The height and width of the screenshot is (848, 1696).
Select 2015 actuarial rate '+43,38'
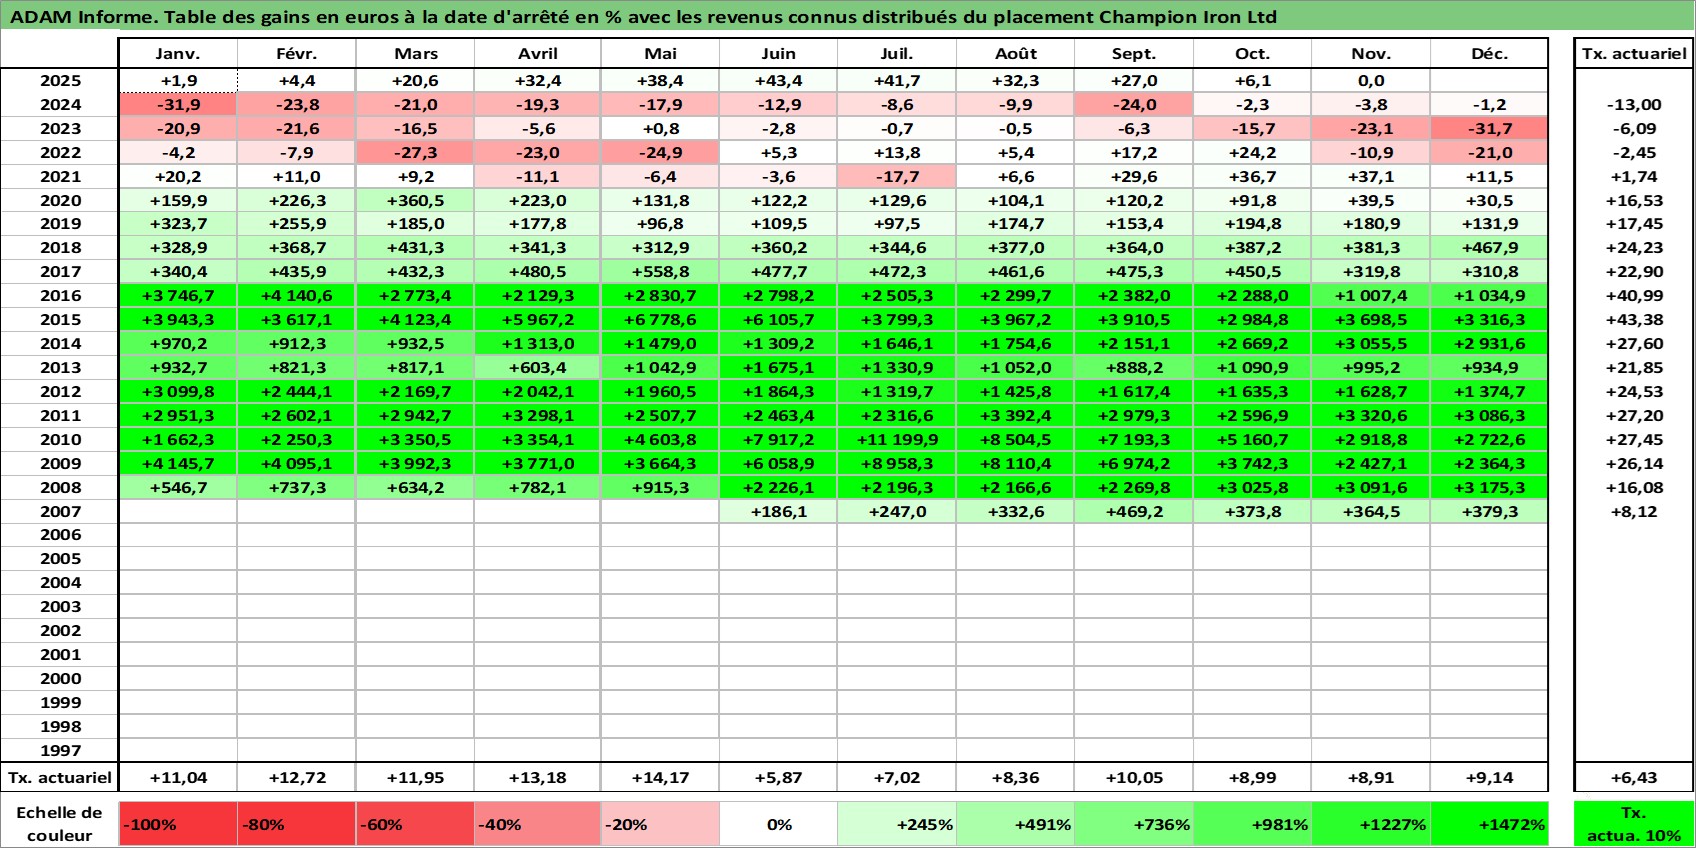coord(1634,320)
